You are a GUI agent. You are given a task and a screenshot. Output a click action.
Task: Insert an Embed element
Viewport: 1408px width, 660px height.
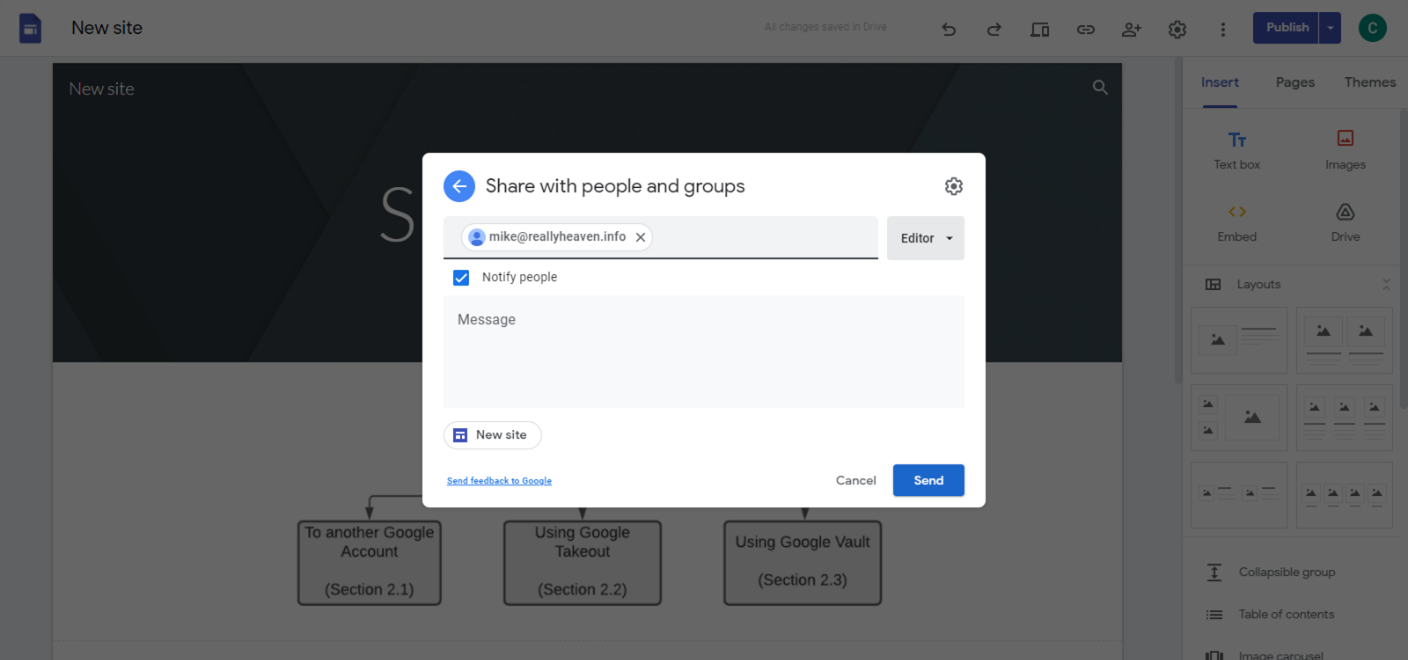pos(1237,222)
